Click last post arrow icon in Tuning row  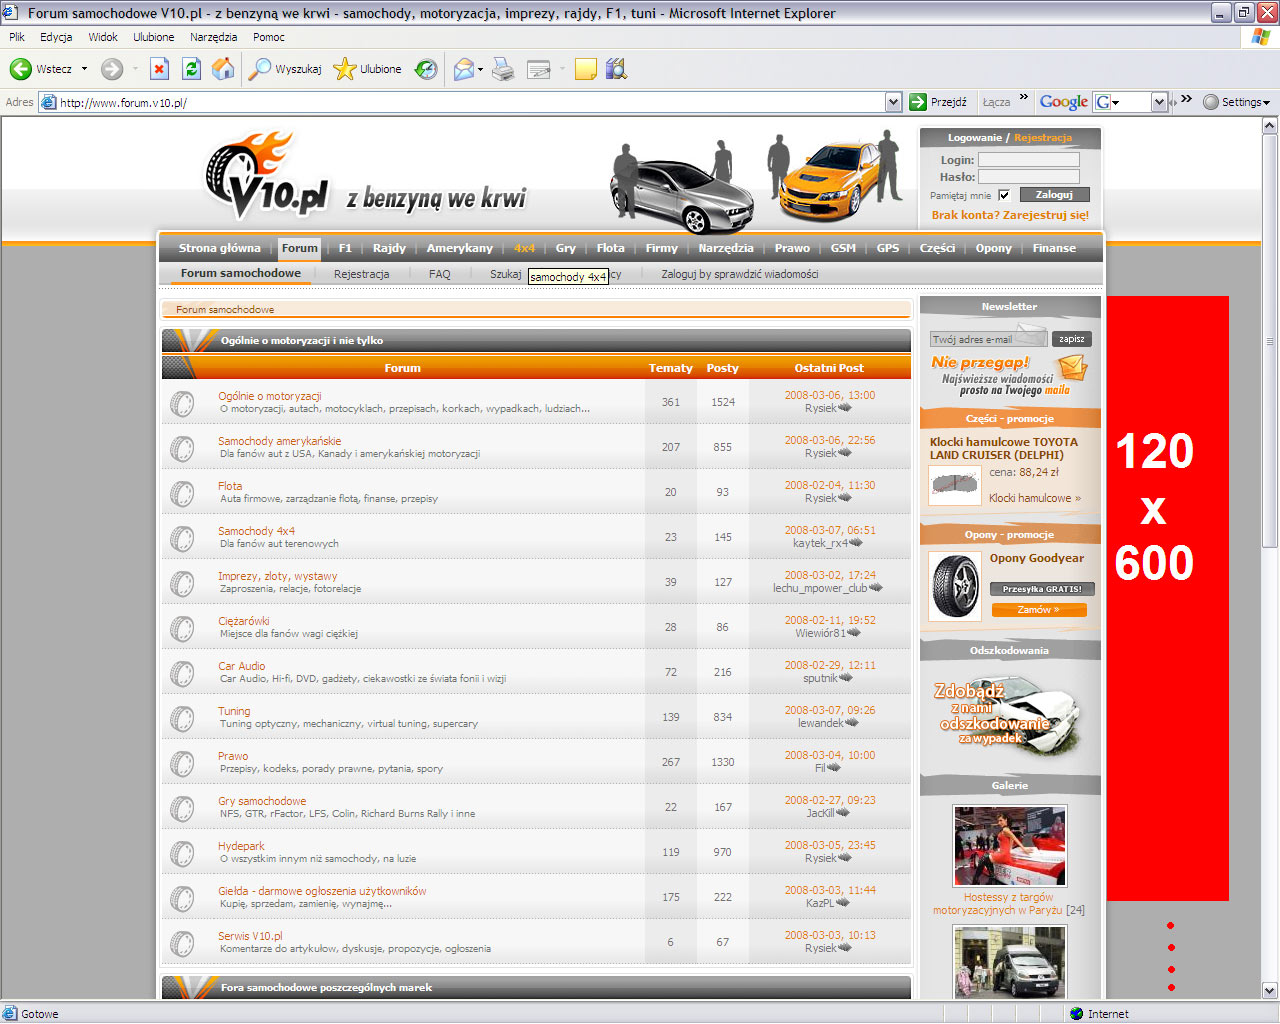point(851,723)
